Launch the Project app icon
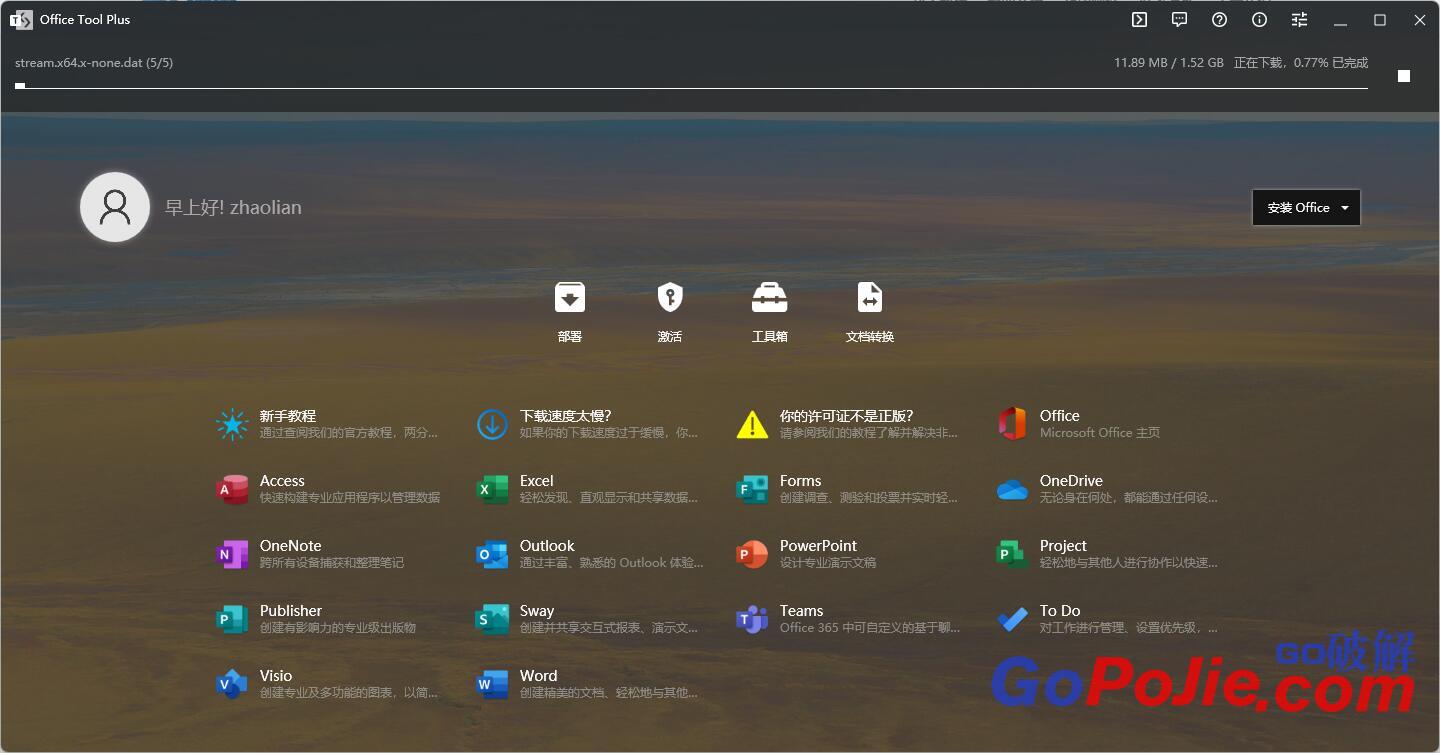 pyautogui.click(x=1012, y=554)
